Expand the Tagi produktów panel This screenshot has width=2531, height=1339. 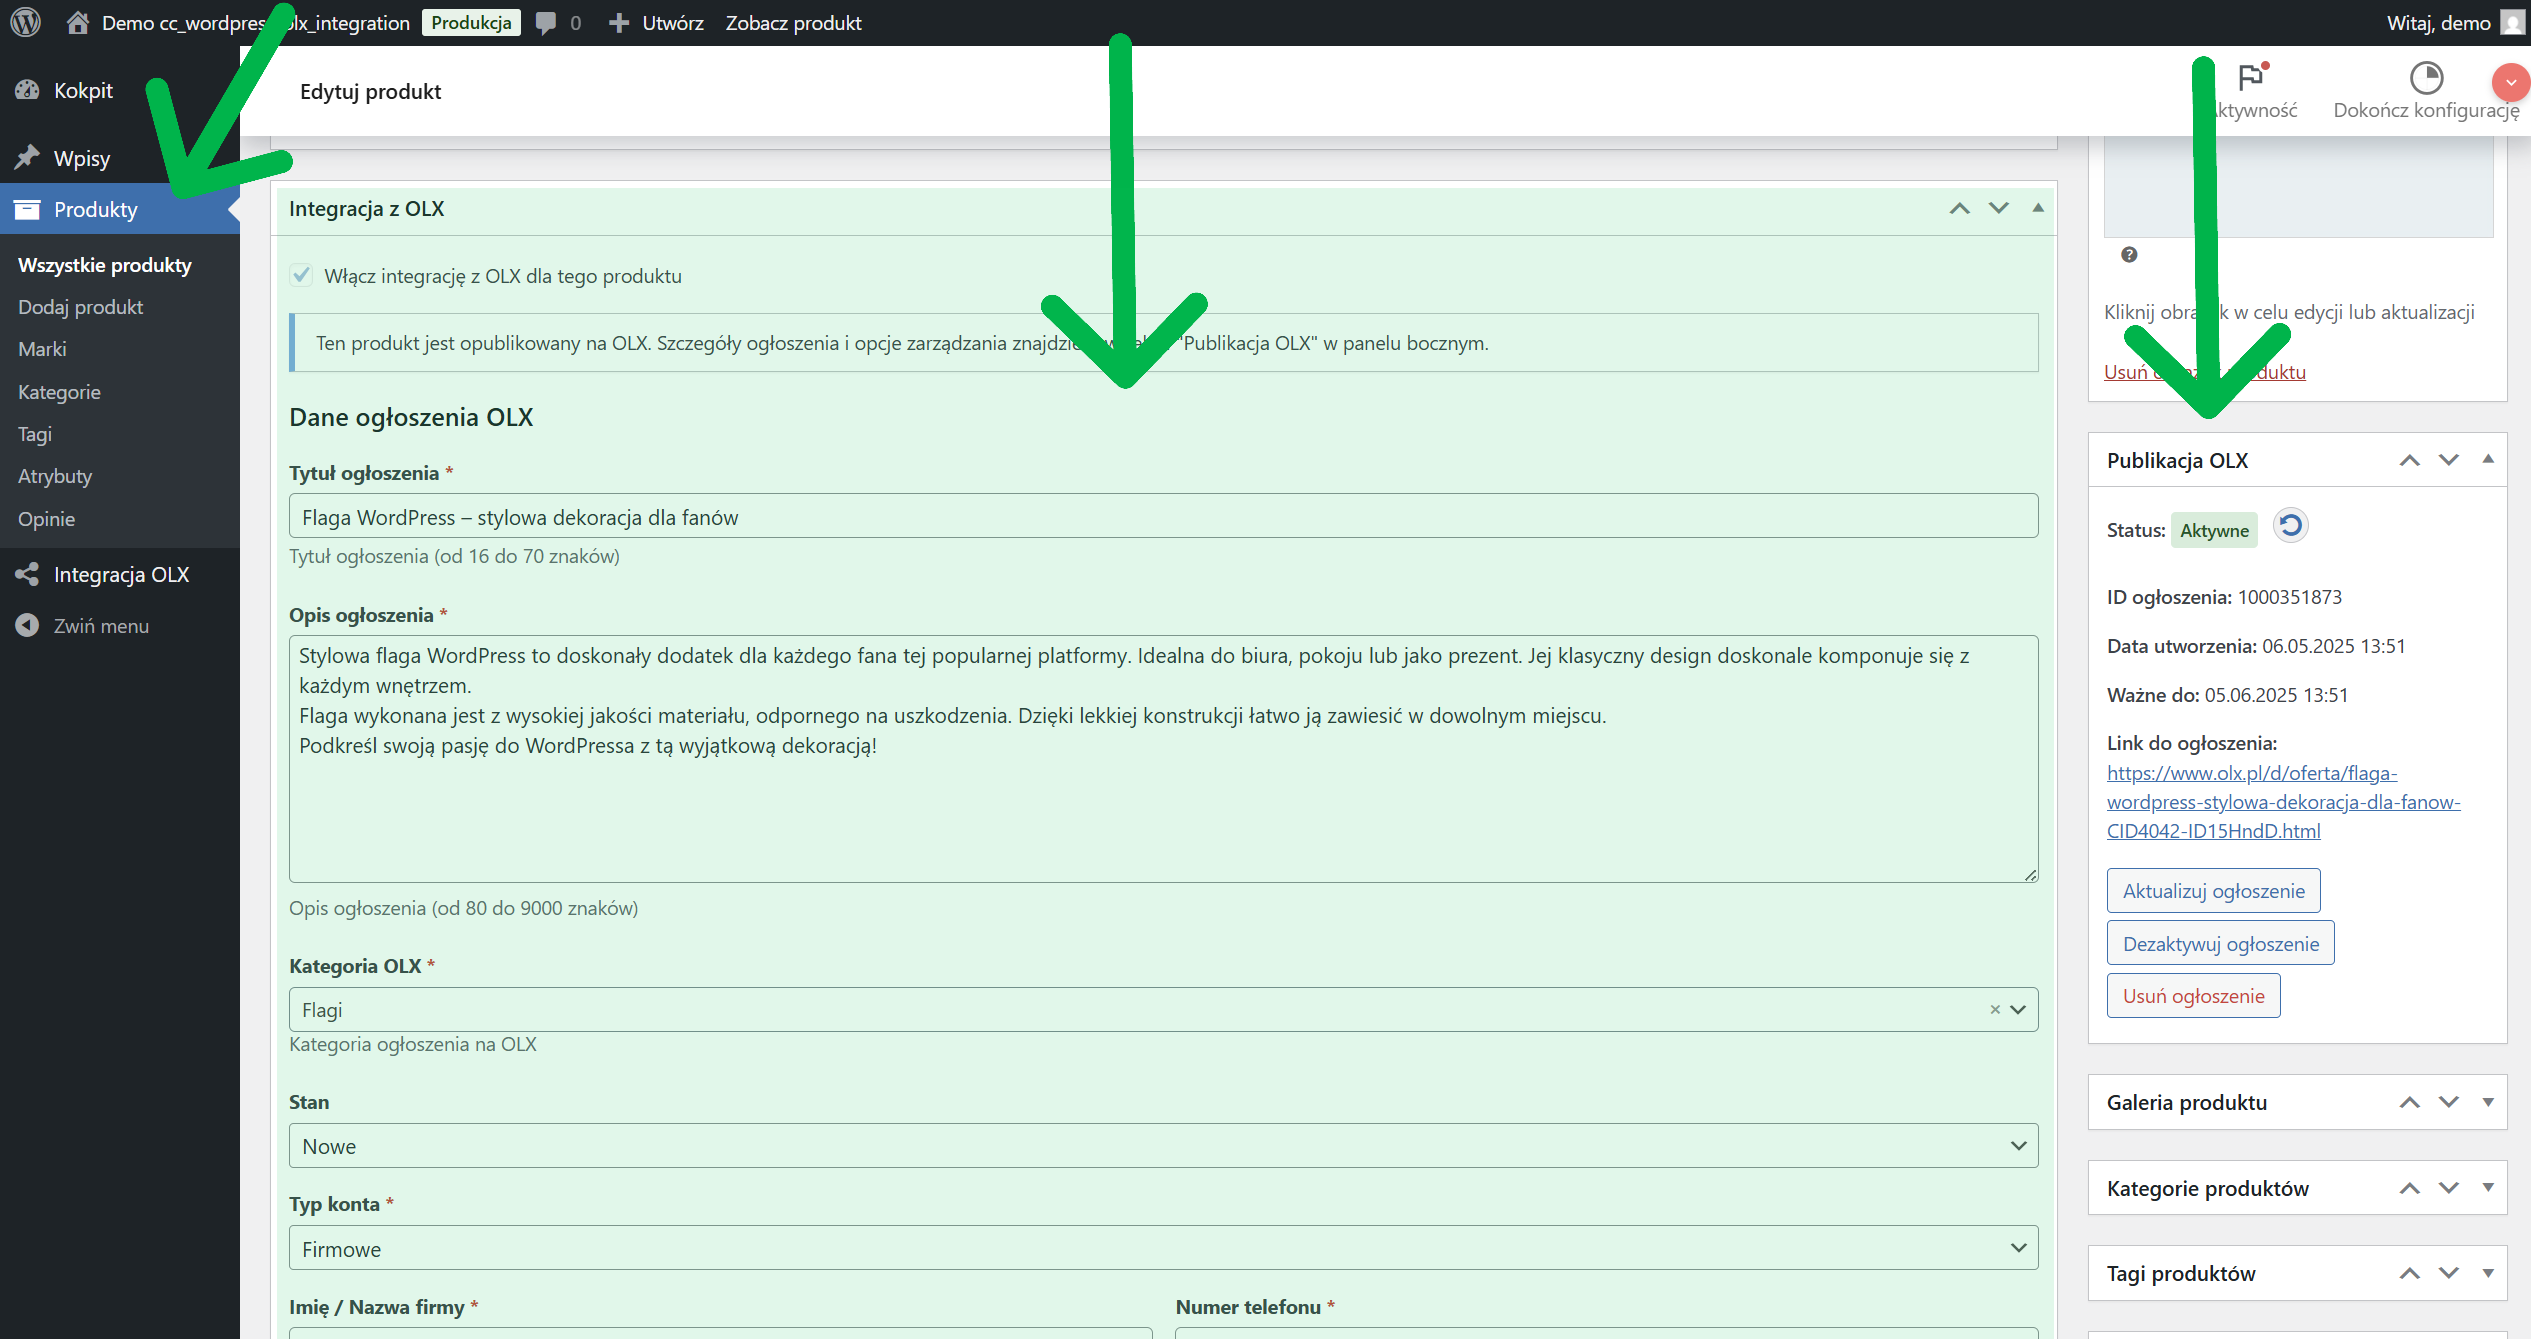2487,1273
